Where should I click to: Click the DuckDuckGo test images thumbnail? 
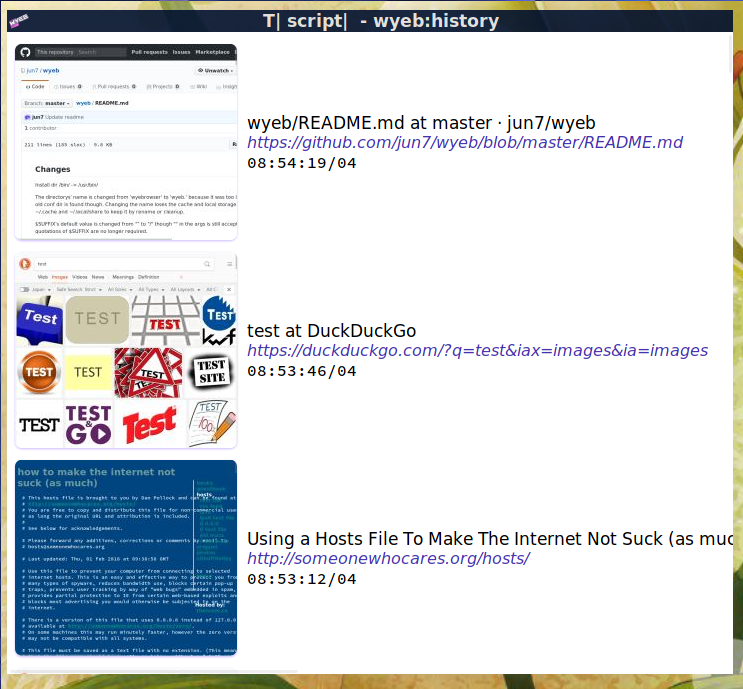click(126, 351)
